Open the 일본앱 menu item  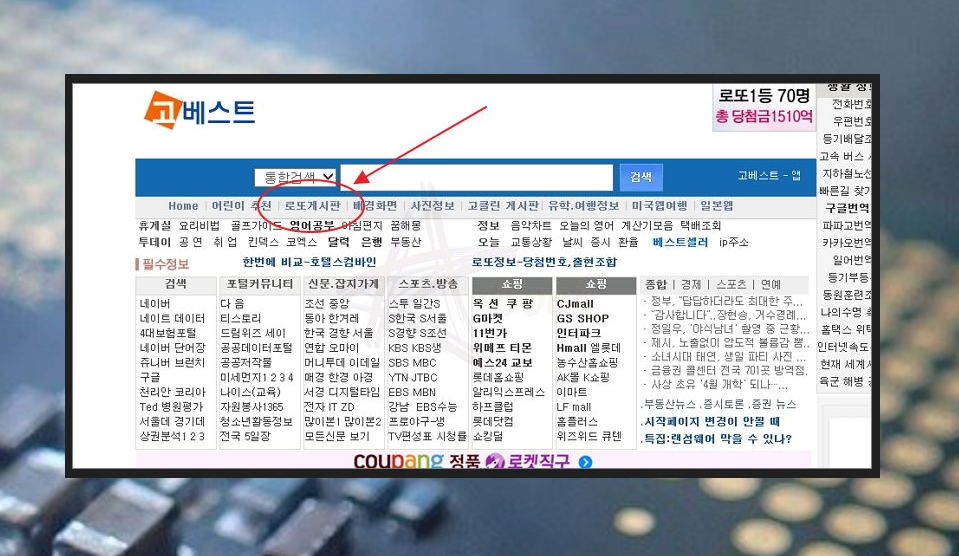(716, 206)
